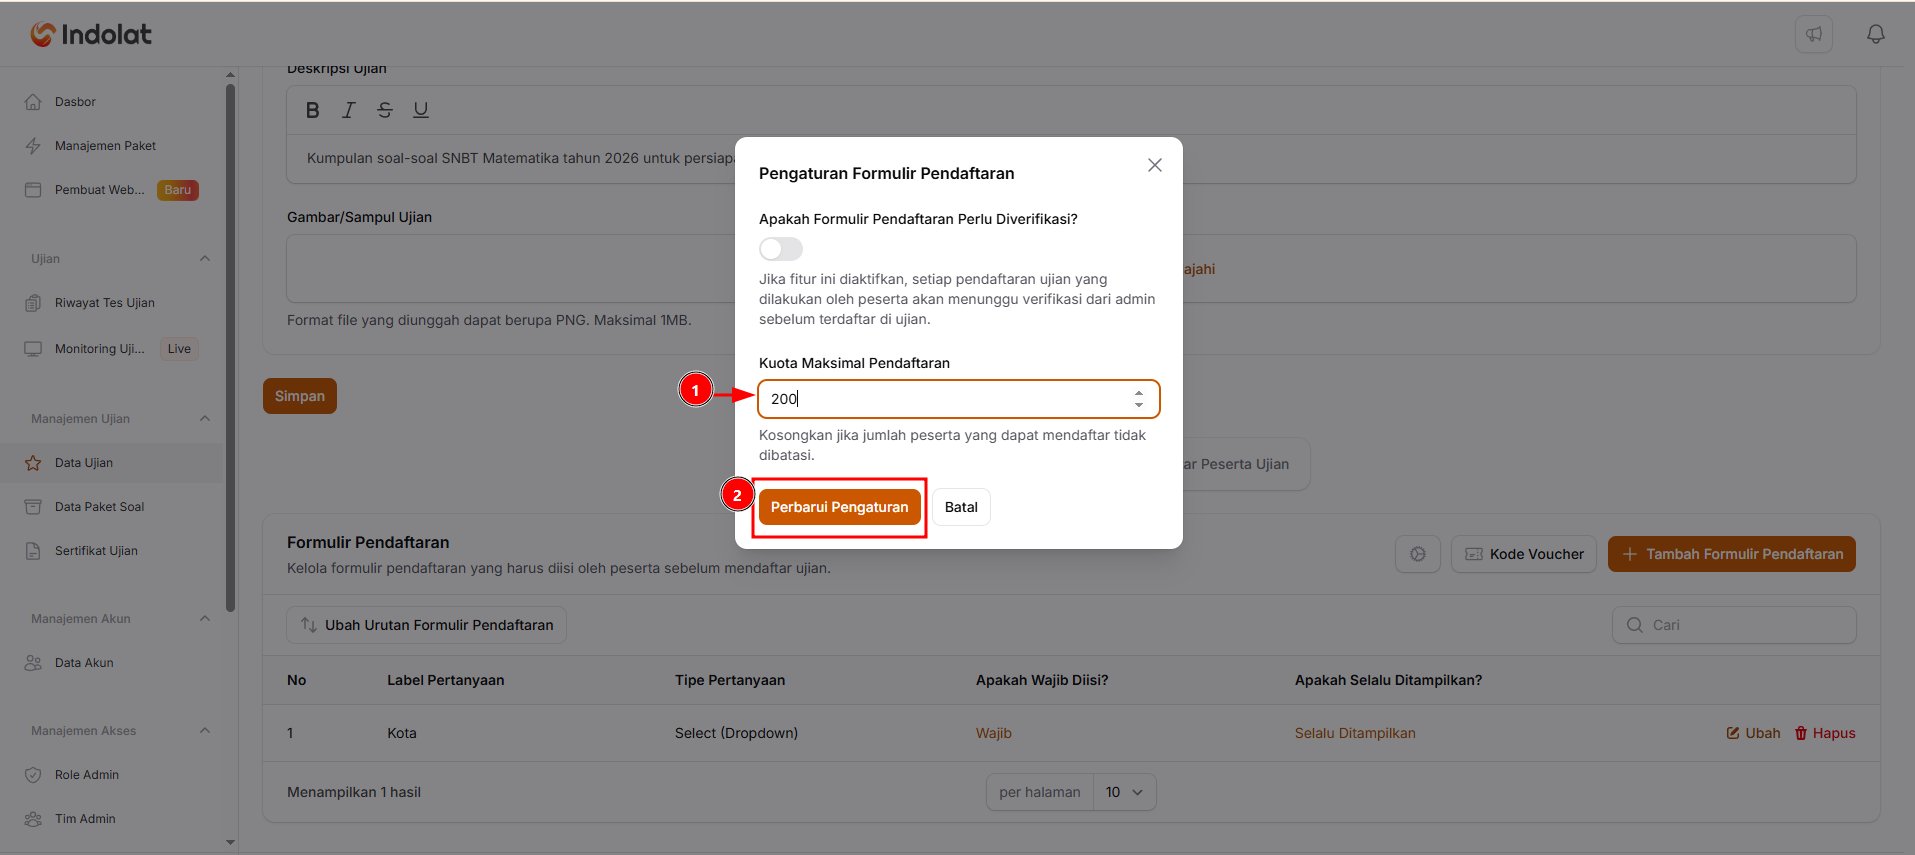Select Data Ujian in sidebar

coord(111,463)
